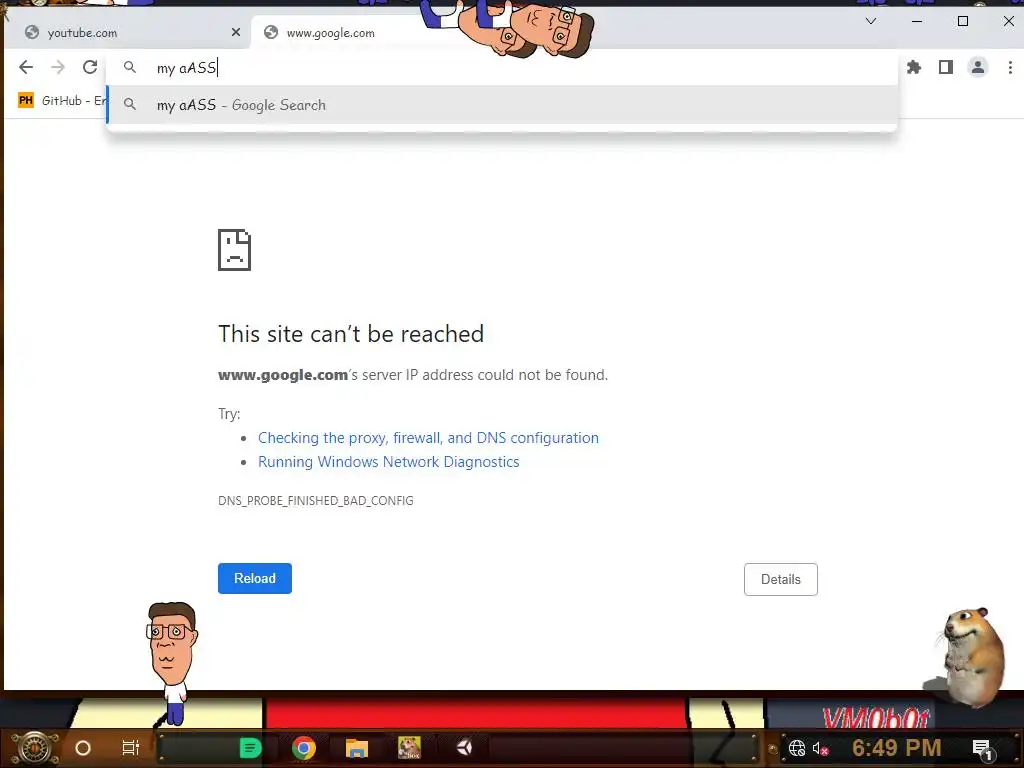Click the blue Reload button
Screen dimensions: 1024x768
(x=255, y=579)
